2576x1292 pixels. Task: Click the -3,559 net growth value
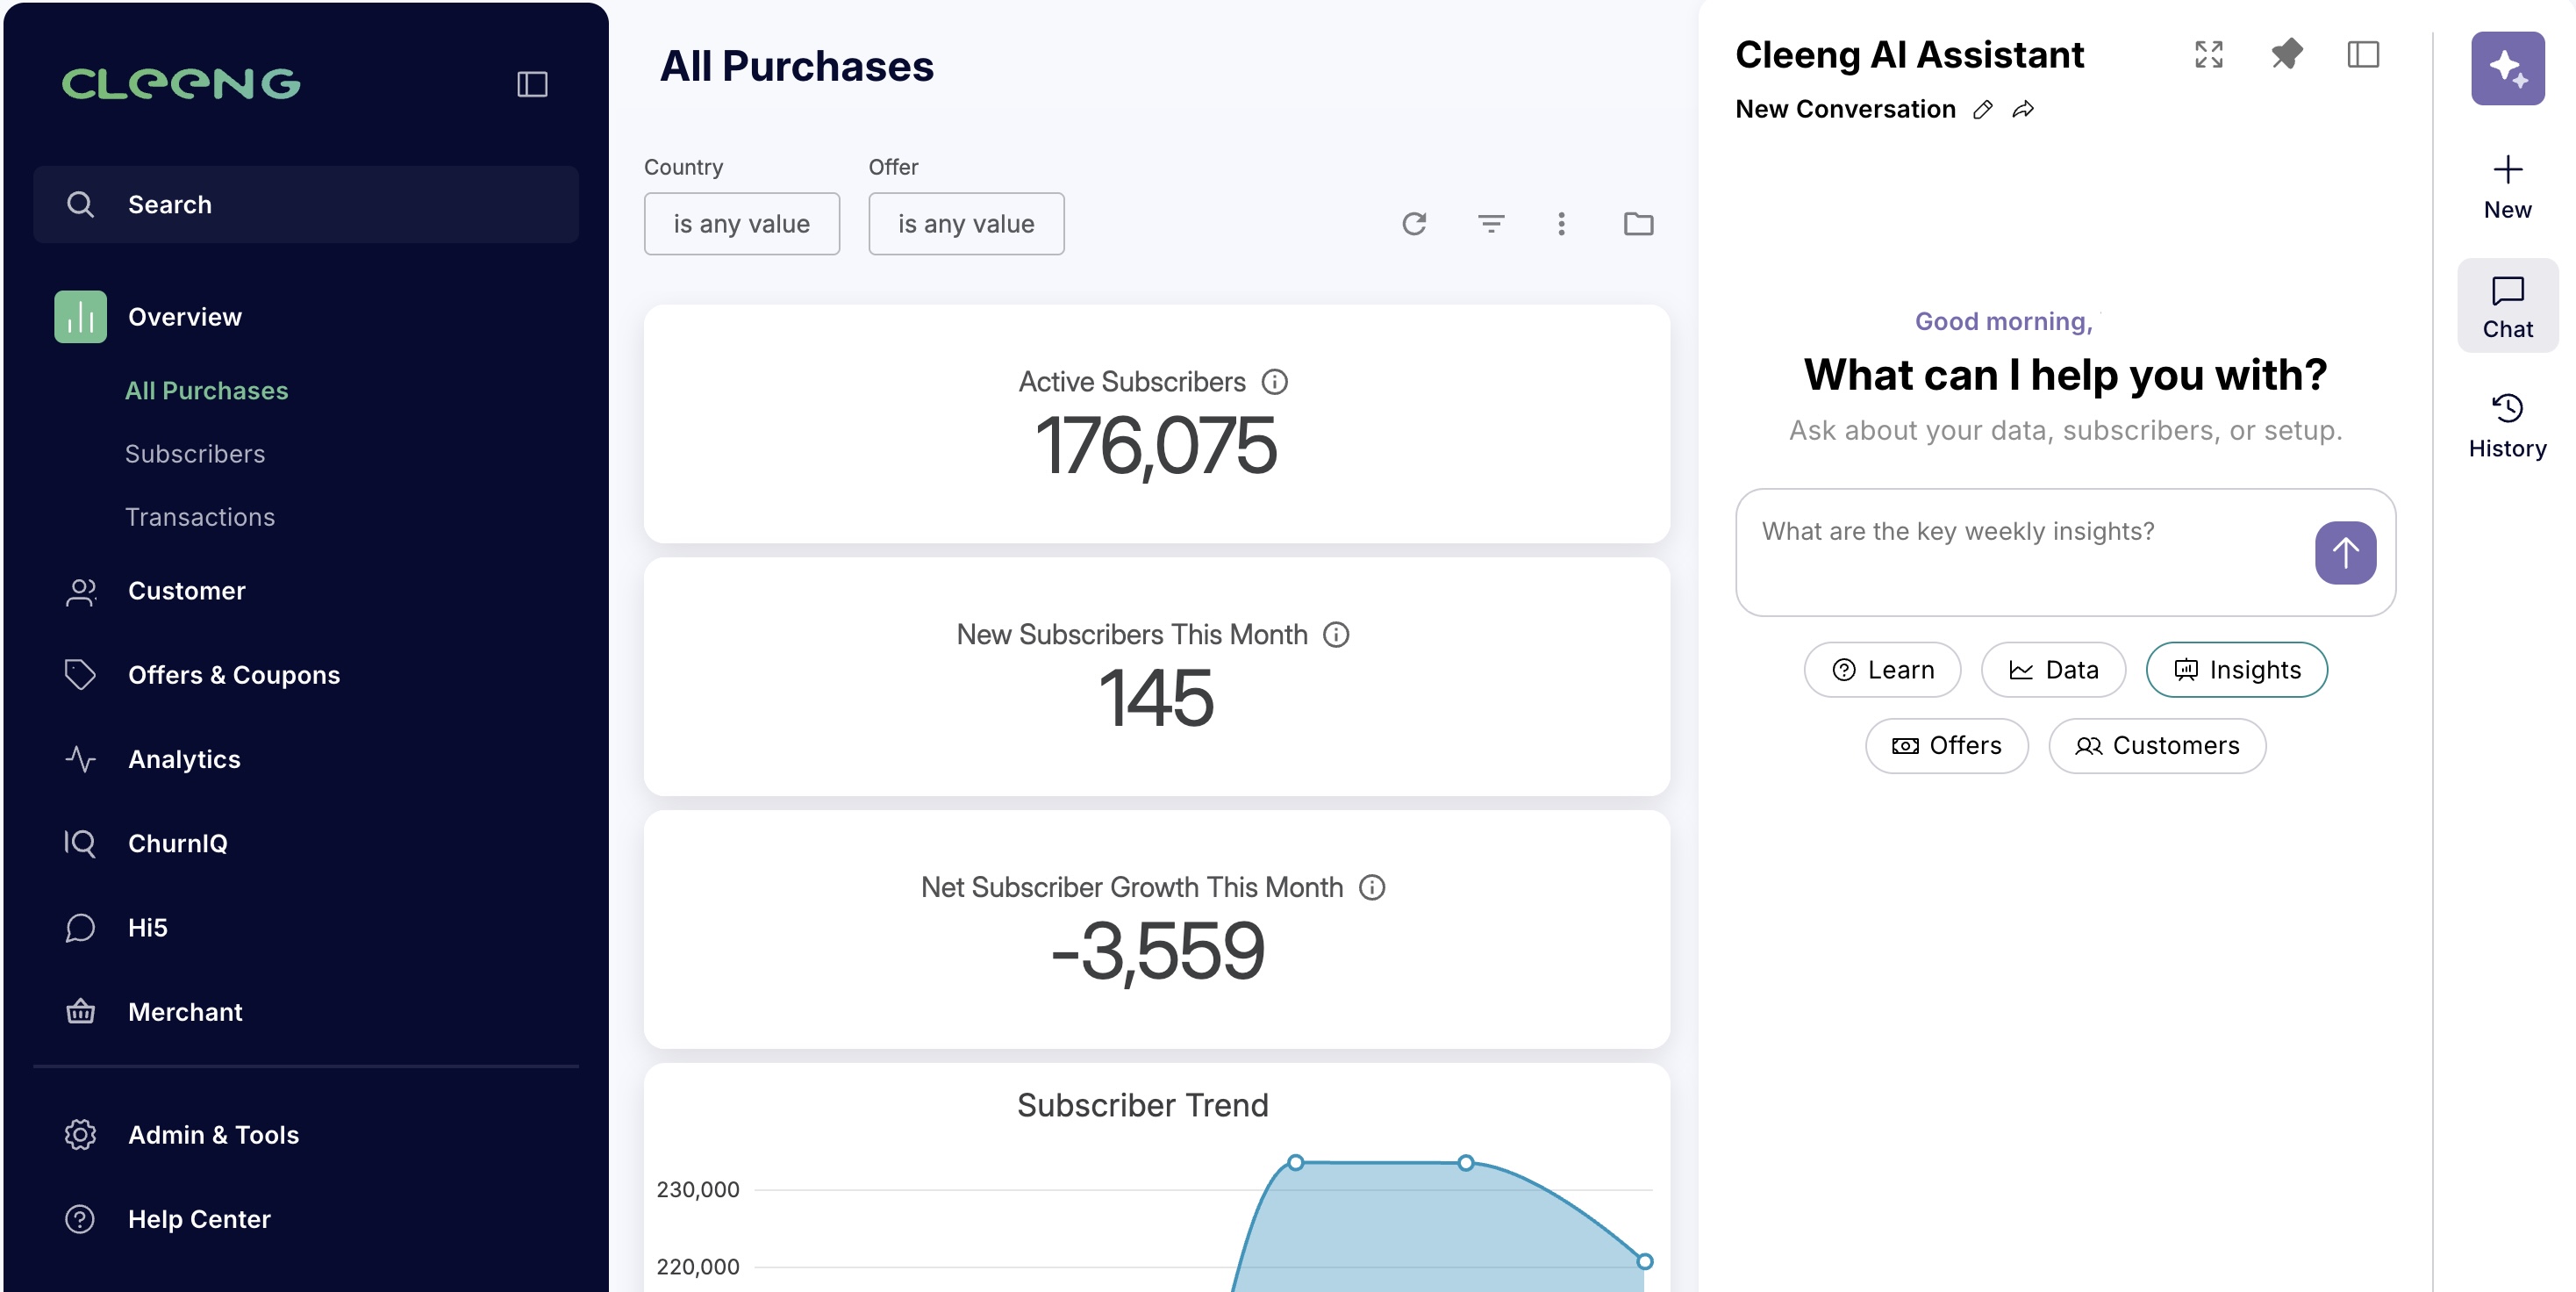(1156, 952)
